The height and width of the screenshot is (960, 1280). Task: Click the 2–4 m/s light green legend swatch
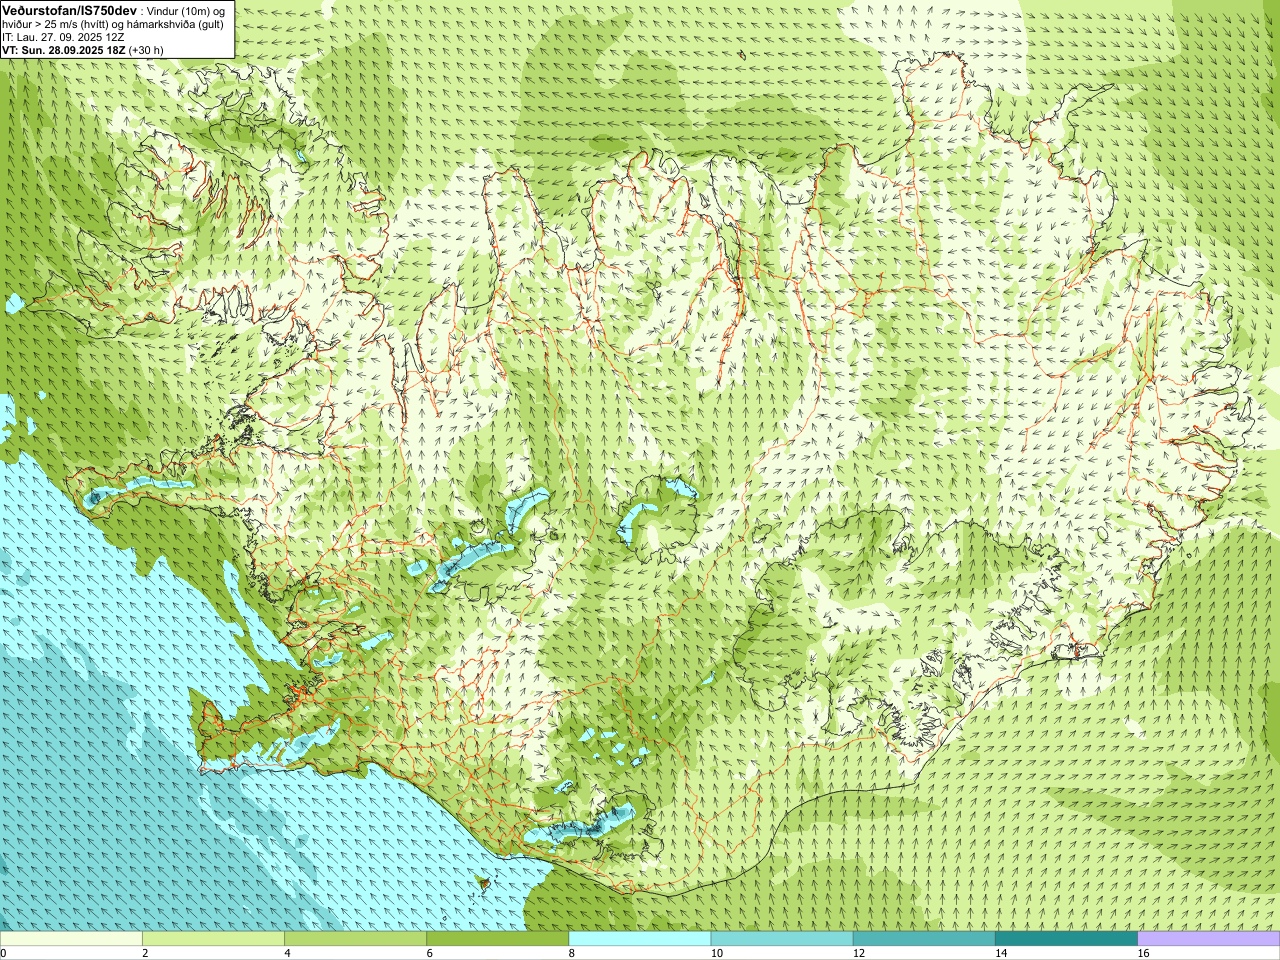coord(213,939)
